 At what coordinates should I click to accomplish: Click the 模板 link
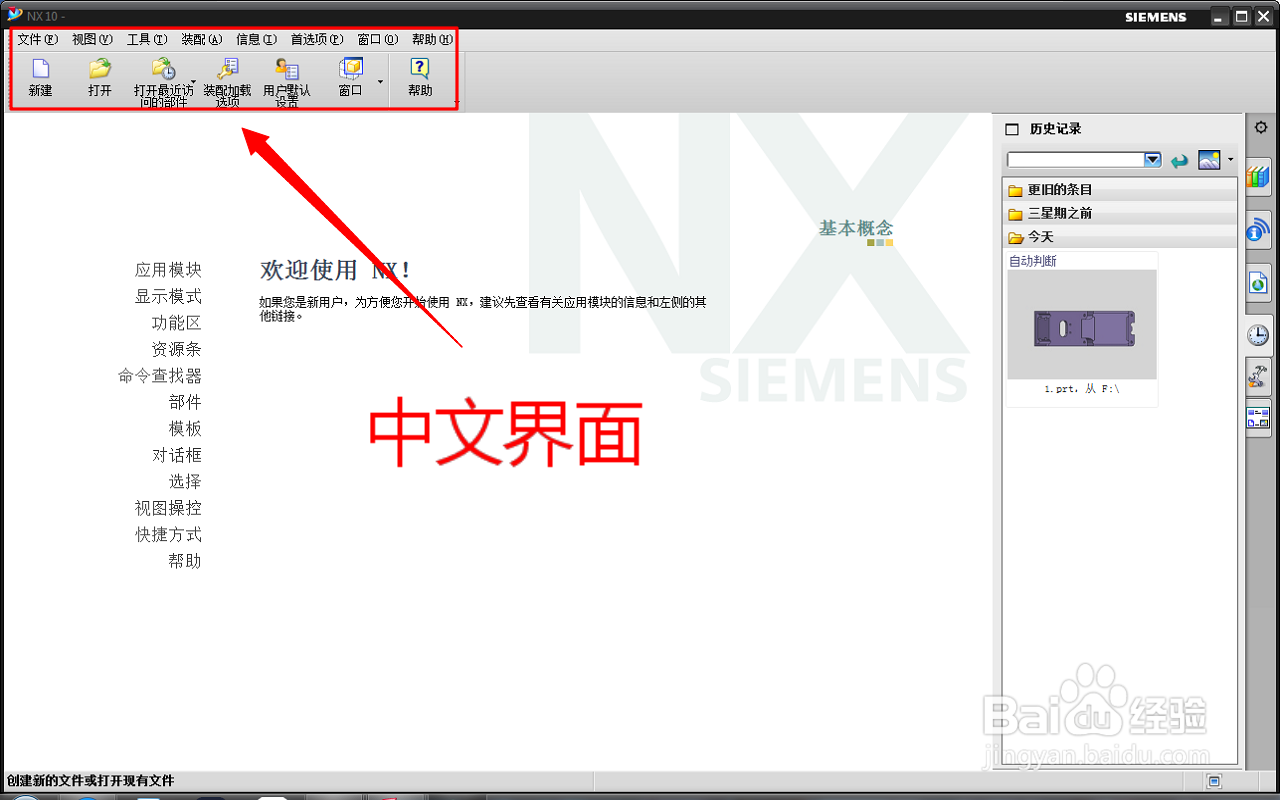click(185, 428)
